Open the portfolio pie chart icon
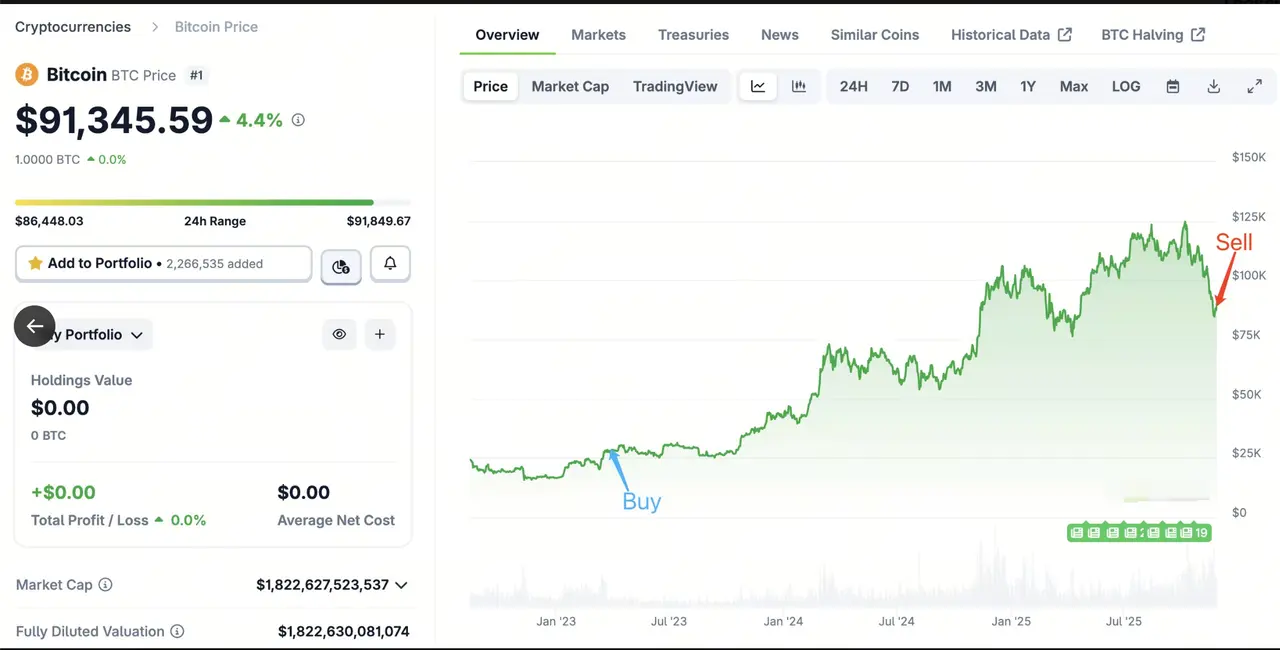1280x650 pixels. tap(341, 266)
